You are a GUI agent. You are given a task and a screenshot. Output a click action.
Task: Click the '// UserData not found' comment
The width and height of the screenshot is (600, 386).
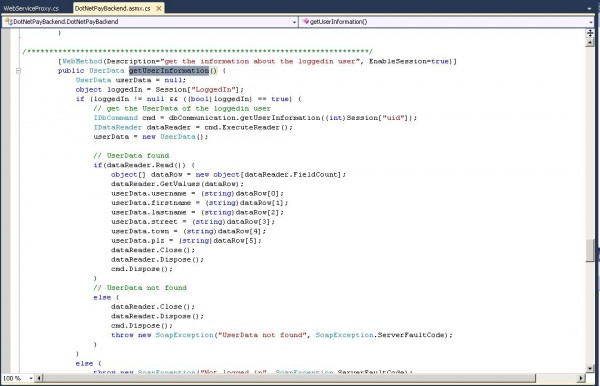(x=140, y=288)
